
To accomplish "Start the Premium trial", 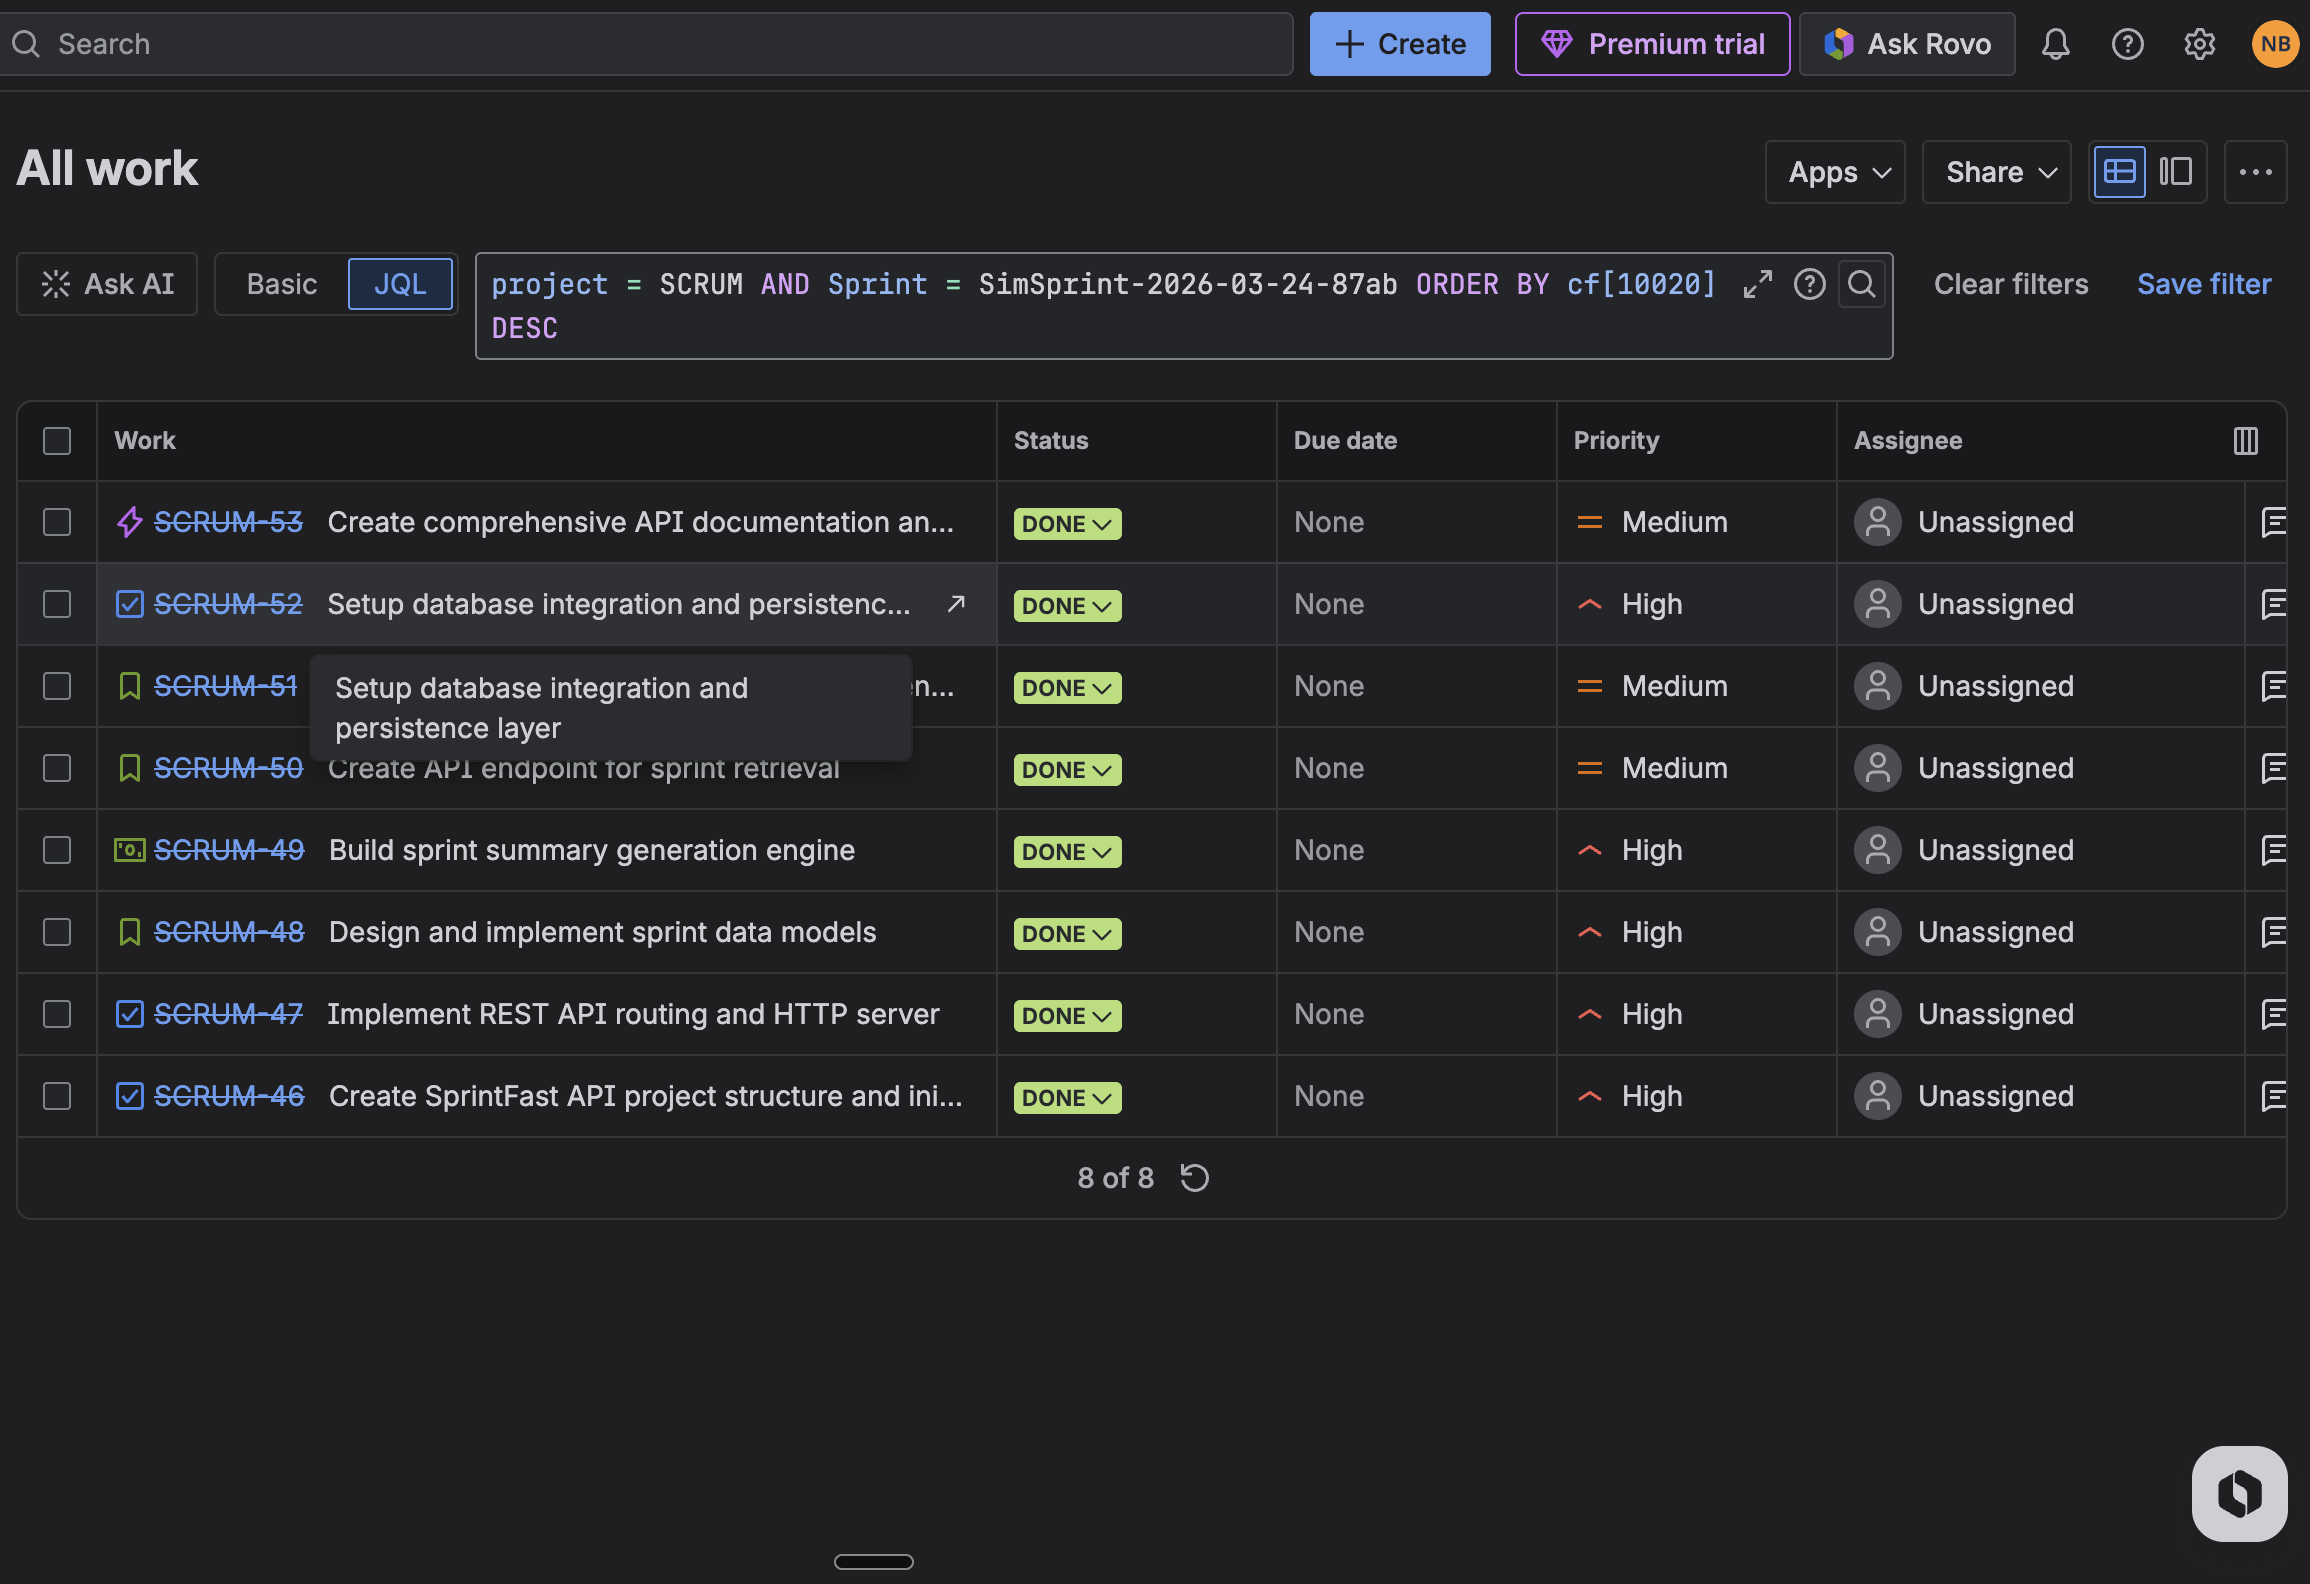I will point(1652,44).
